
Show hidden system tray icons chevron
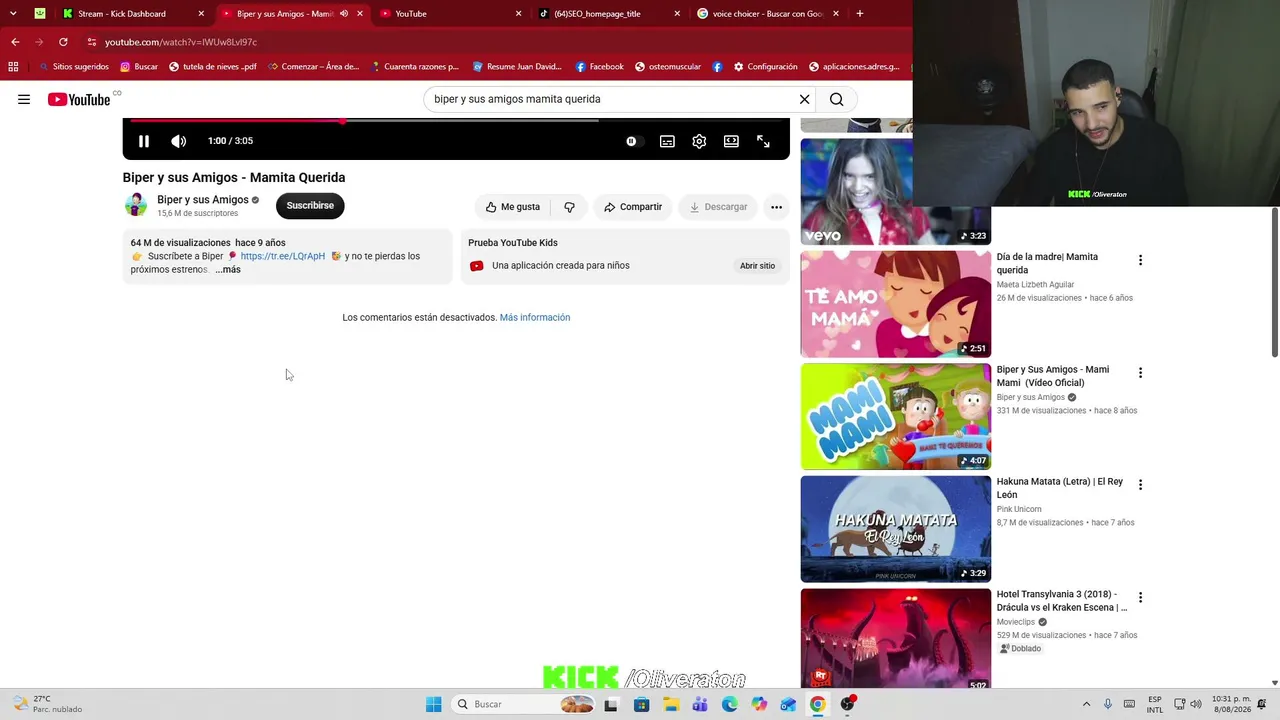[x=1087, y=704]
